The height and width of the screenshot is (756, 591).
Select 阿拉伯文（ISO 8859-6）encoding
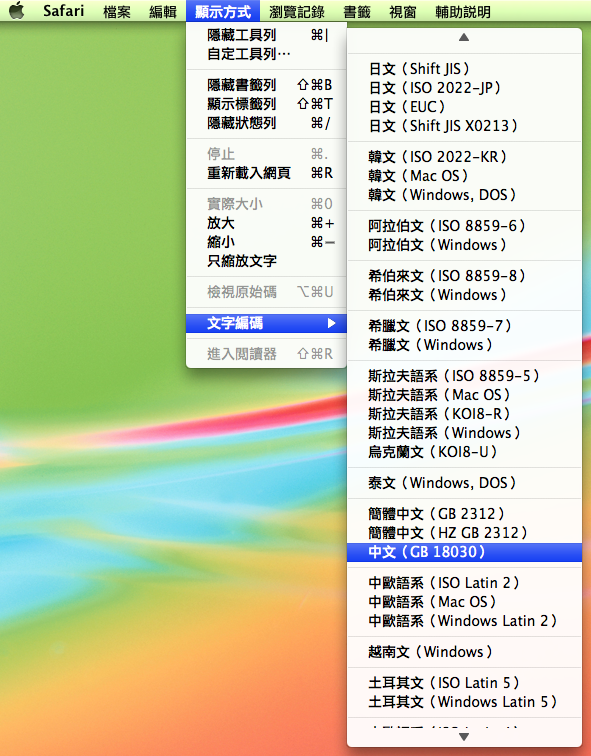464,226
